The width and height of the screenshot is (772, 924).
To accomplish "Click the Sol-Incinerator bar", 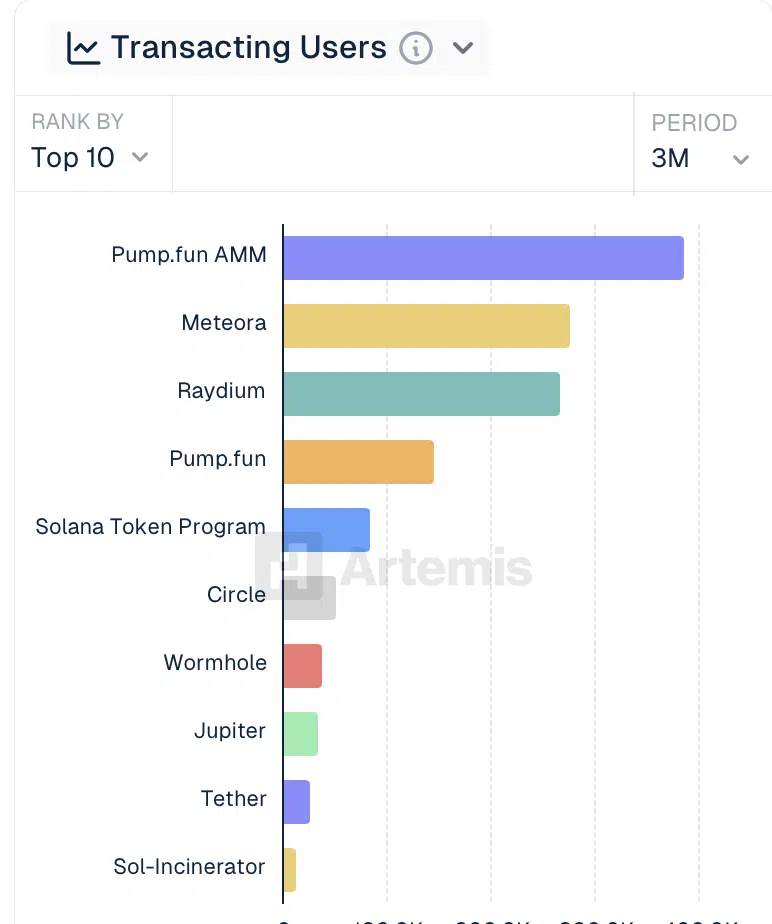I will [x=290, y=870].
